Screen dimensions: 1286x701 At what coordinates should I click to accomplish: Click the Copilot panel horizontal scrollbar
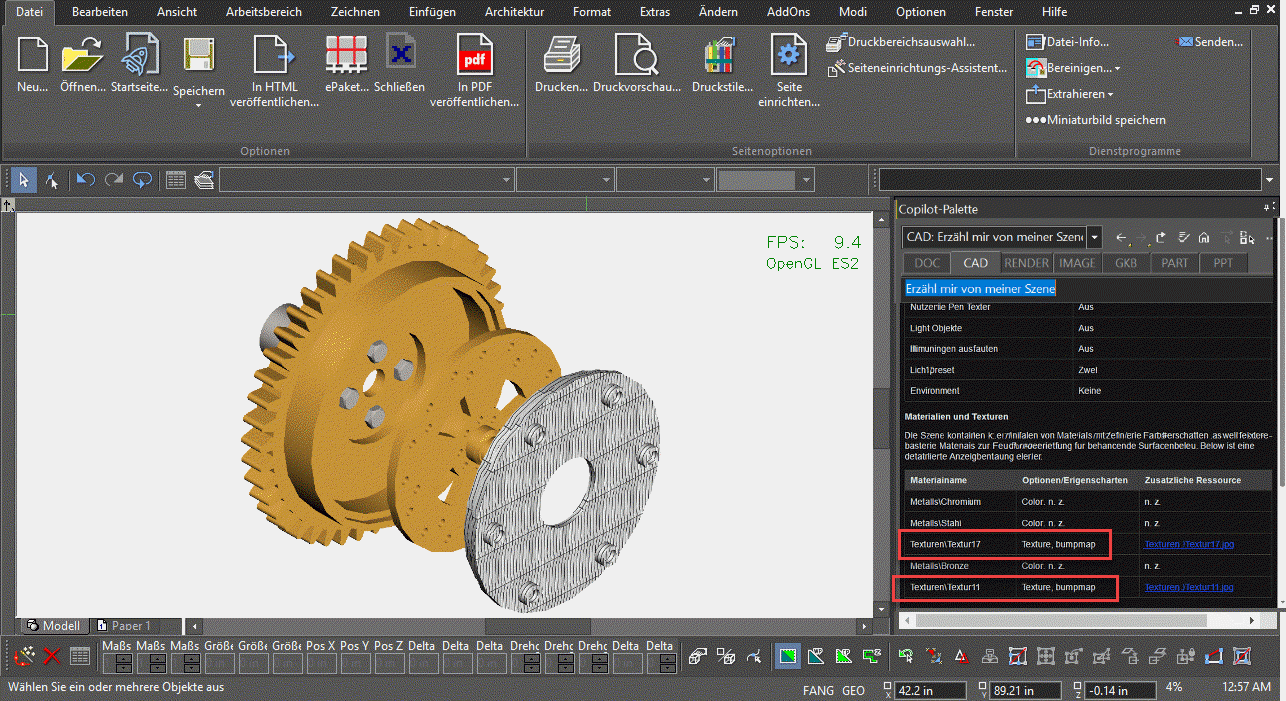click(x=1079, y=620)
